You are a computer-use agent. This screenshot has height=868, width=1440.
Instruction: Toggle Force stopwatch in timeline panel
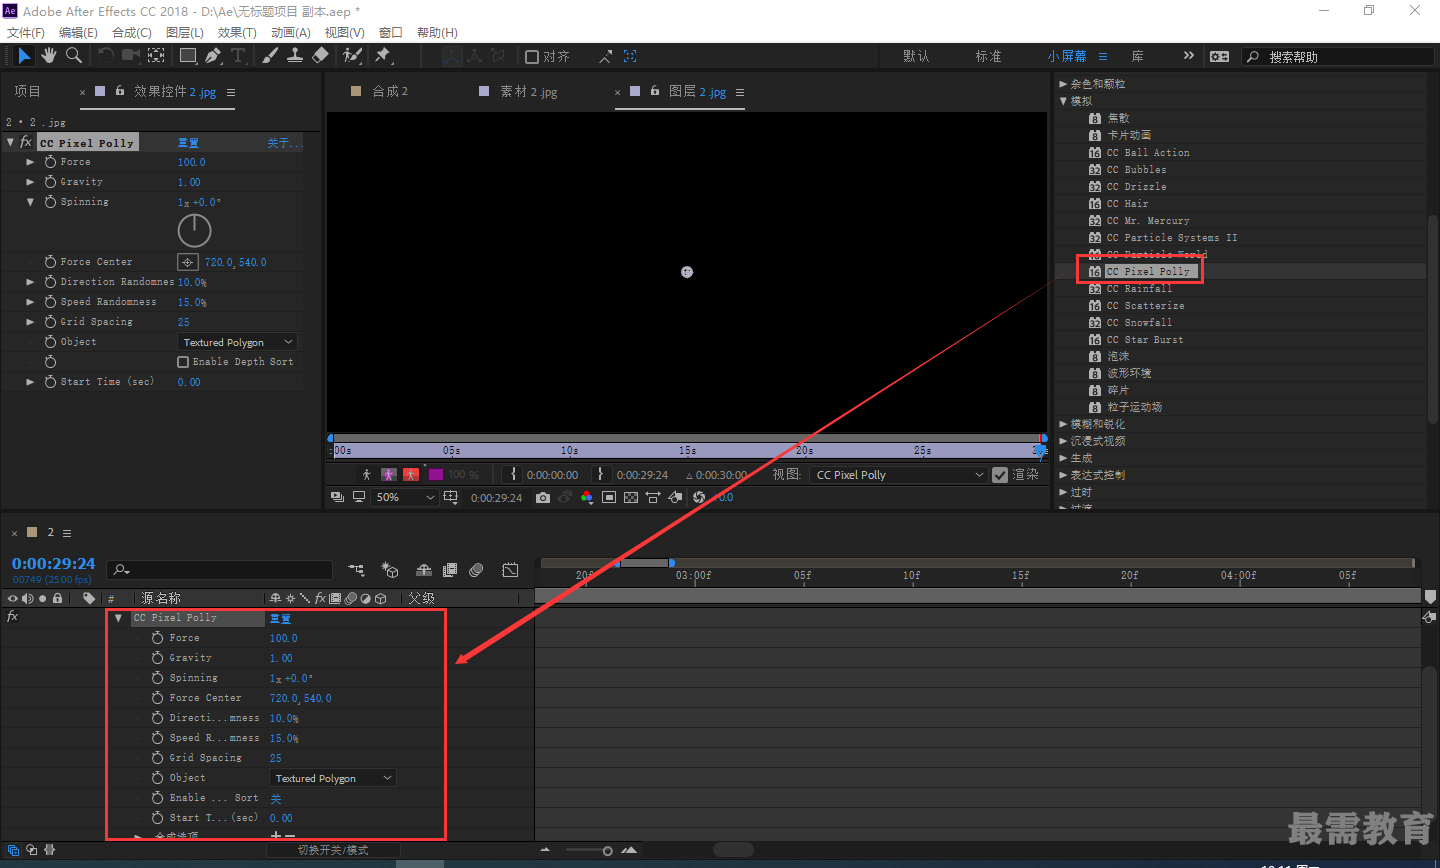(x=157, y=638)
